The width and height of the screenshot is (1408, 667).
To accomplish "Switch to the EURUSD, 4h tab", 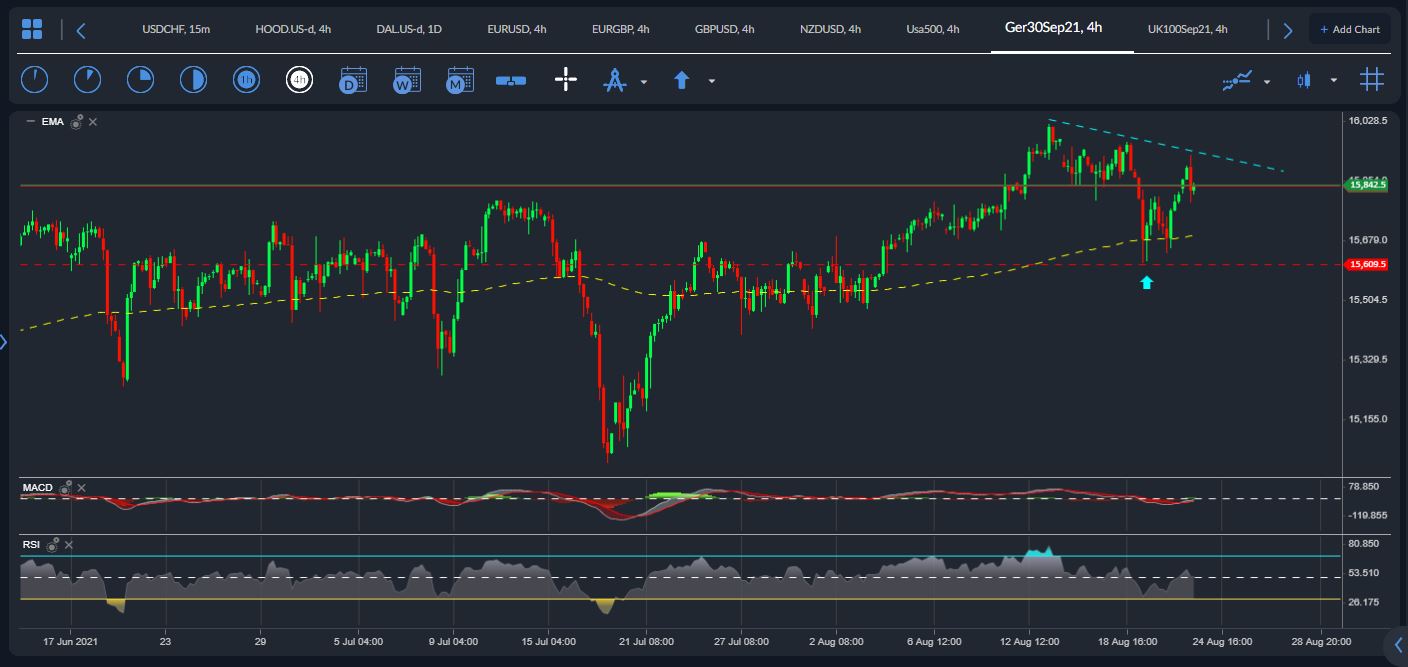I will pos(516,29).
